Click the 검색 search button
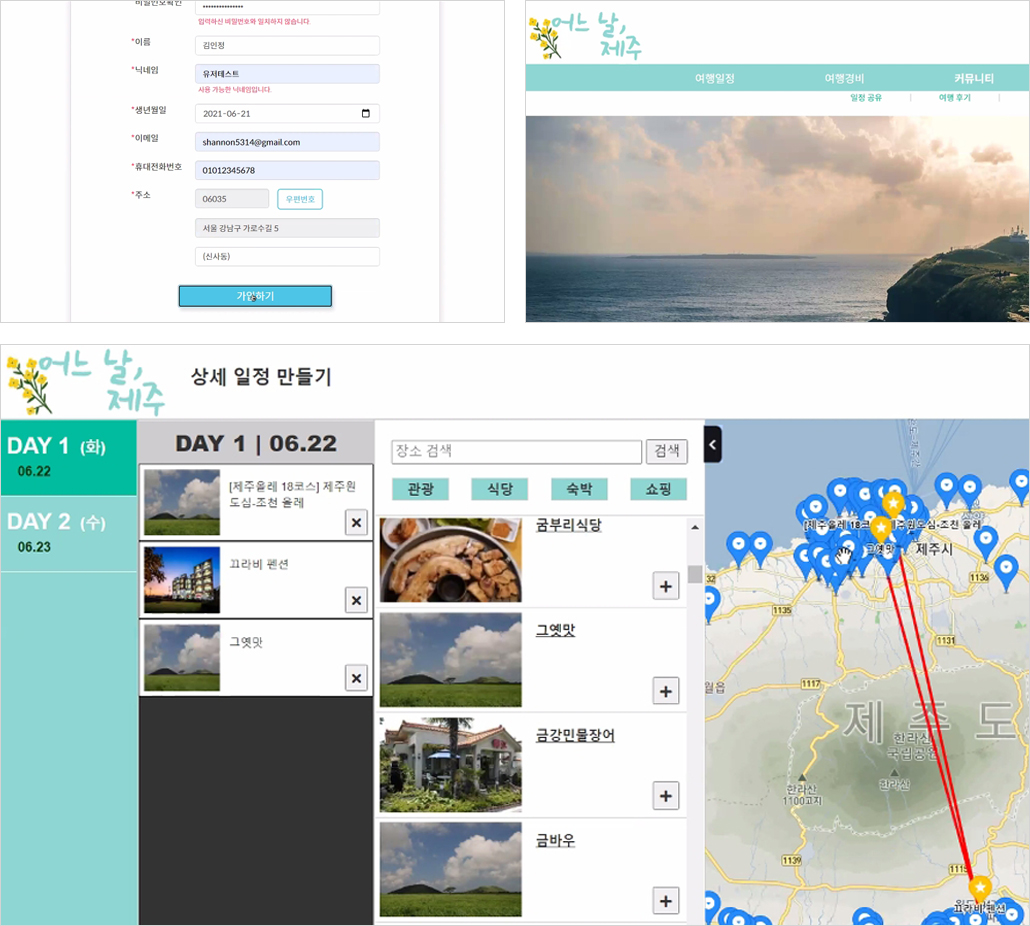Viewport: 1030px width, 926px height. coord(667,451)
